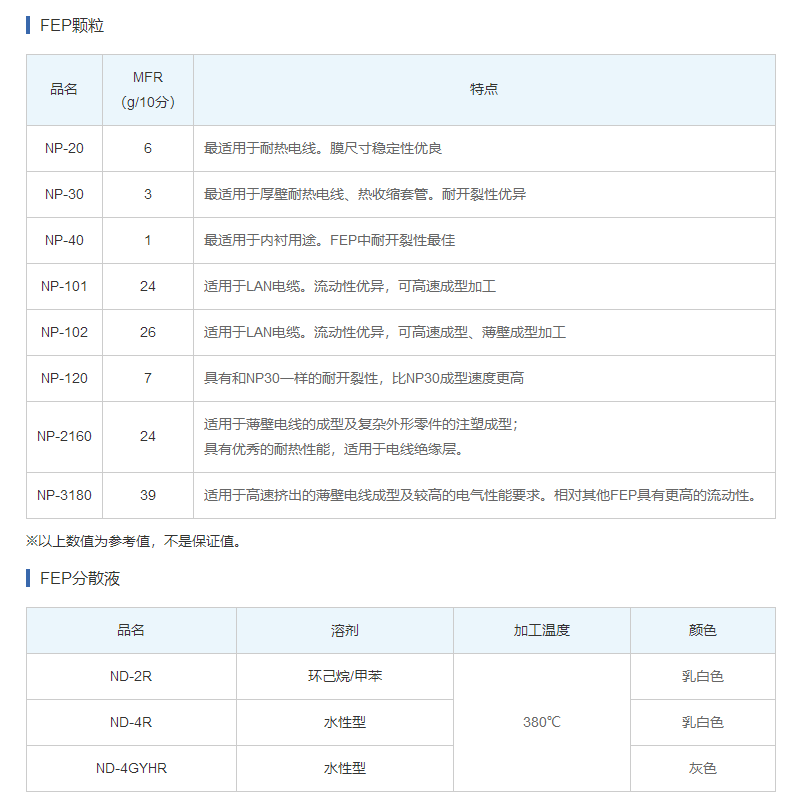
Task: Select the NP-40 product name cell
Action: pos(64,240)
